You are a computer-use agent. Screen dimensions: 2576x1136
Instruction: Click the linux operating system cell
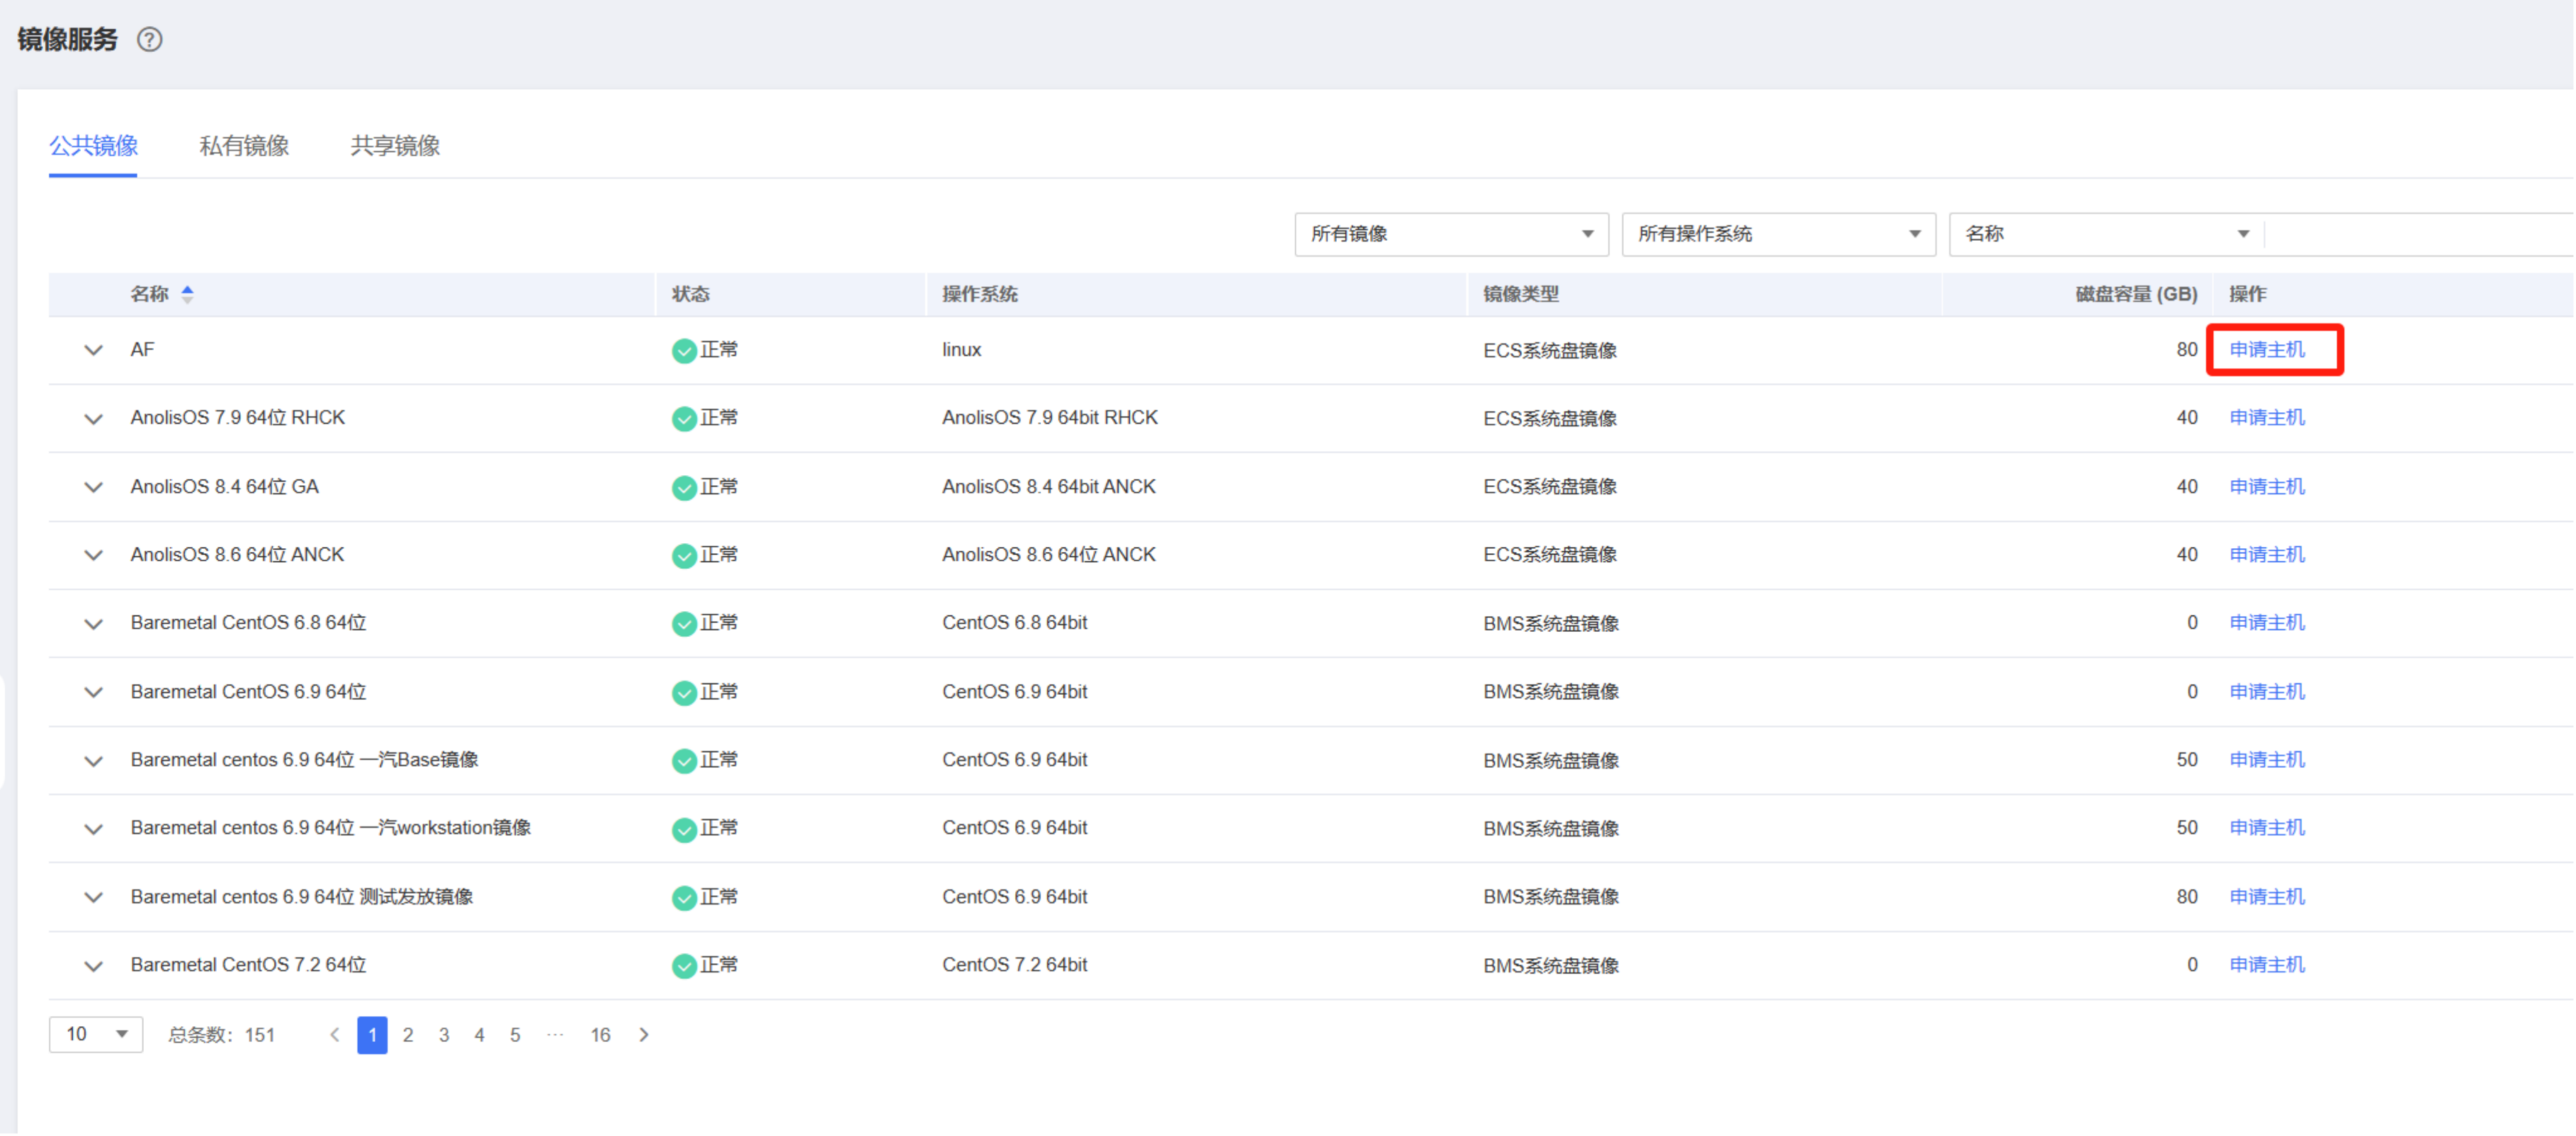pyautogui.click(x=961, y=350)
